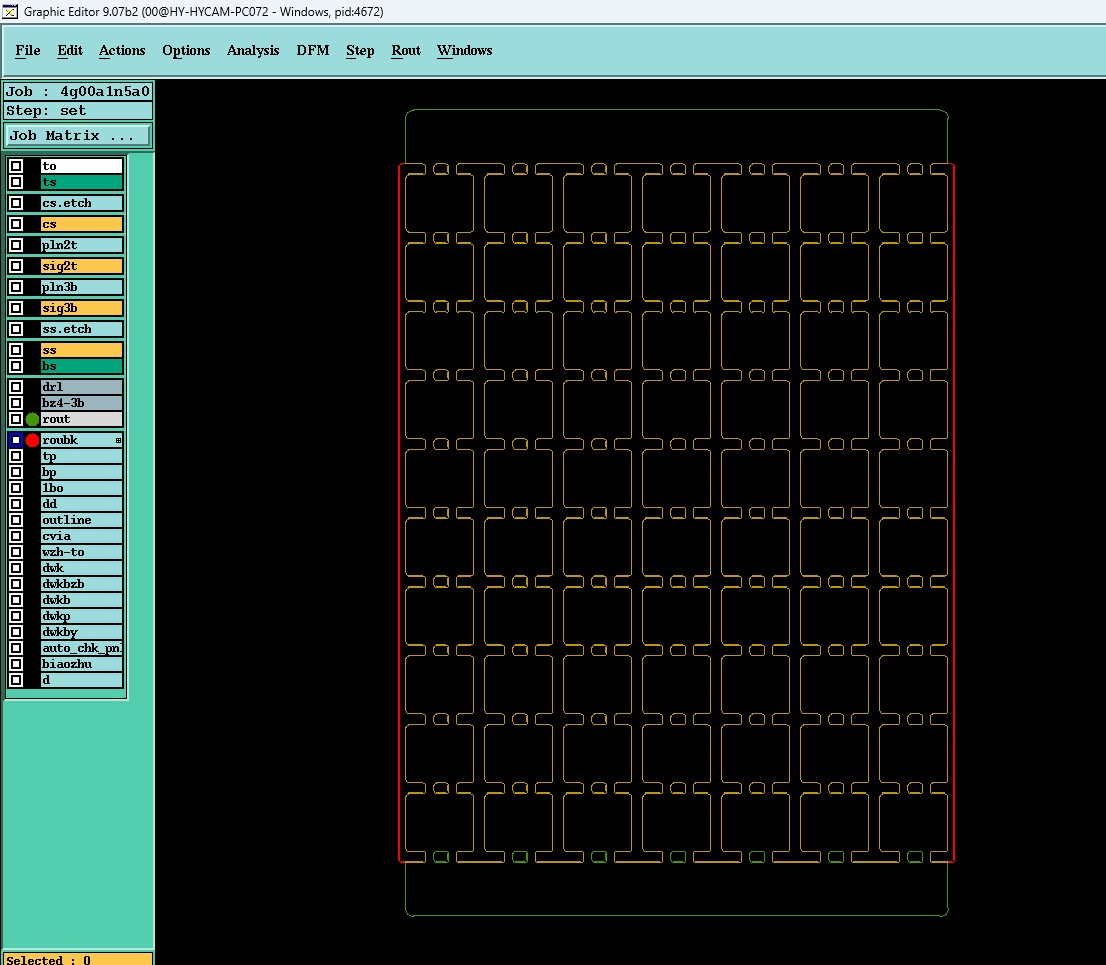
Task: Select the wzh-to layer name
Action: 82,552
